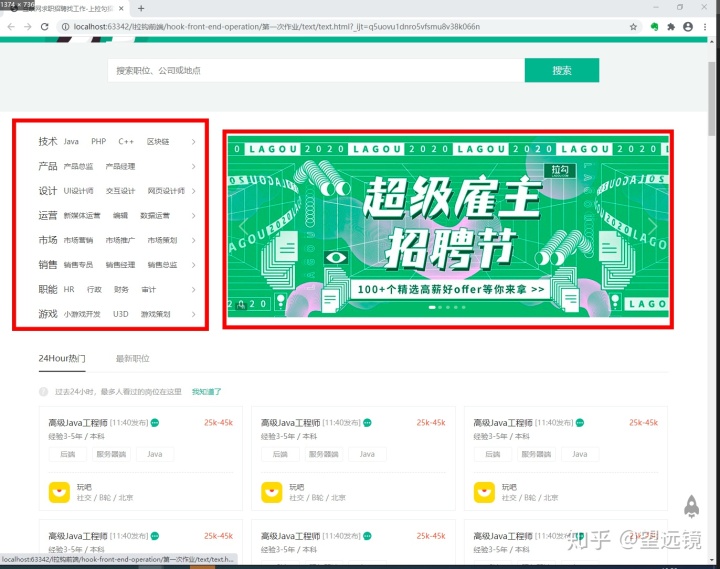The image size is (720, 569).
Task: Switch to the 最新职位 tab
Action: click(x=133, y=359)
